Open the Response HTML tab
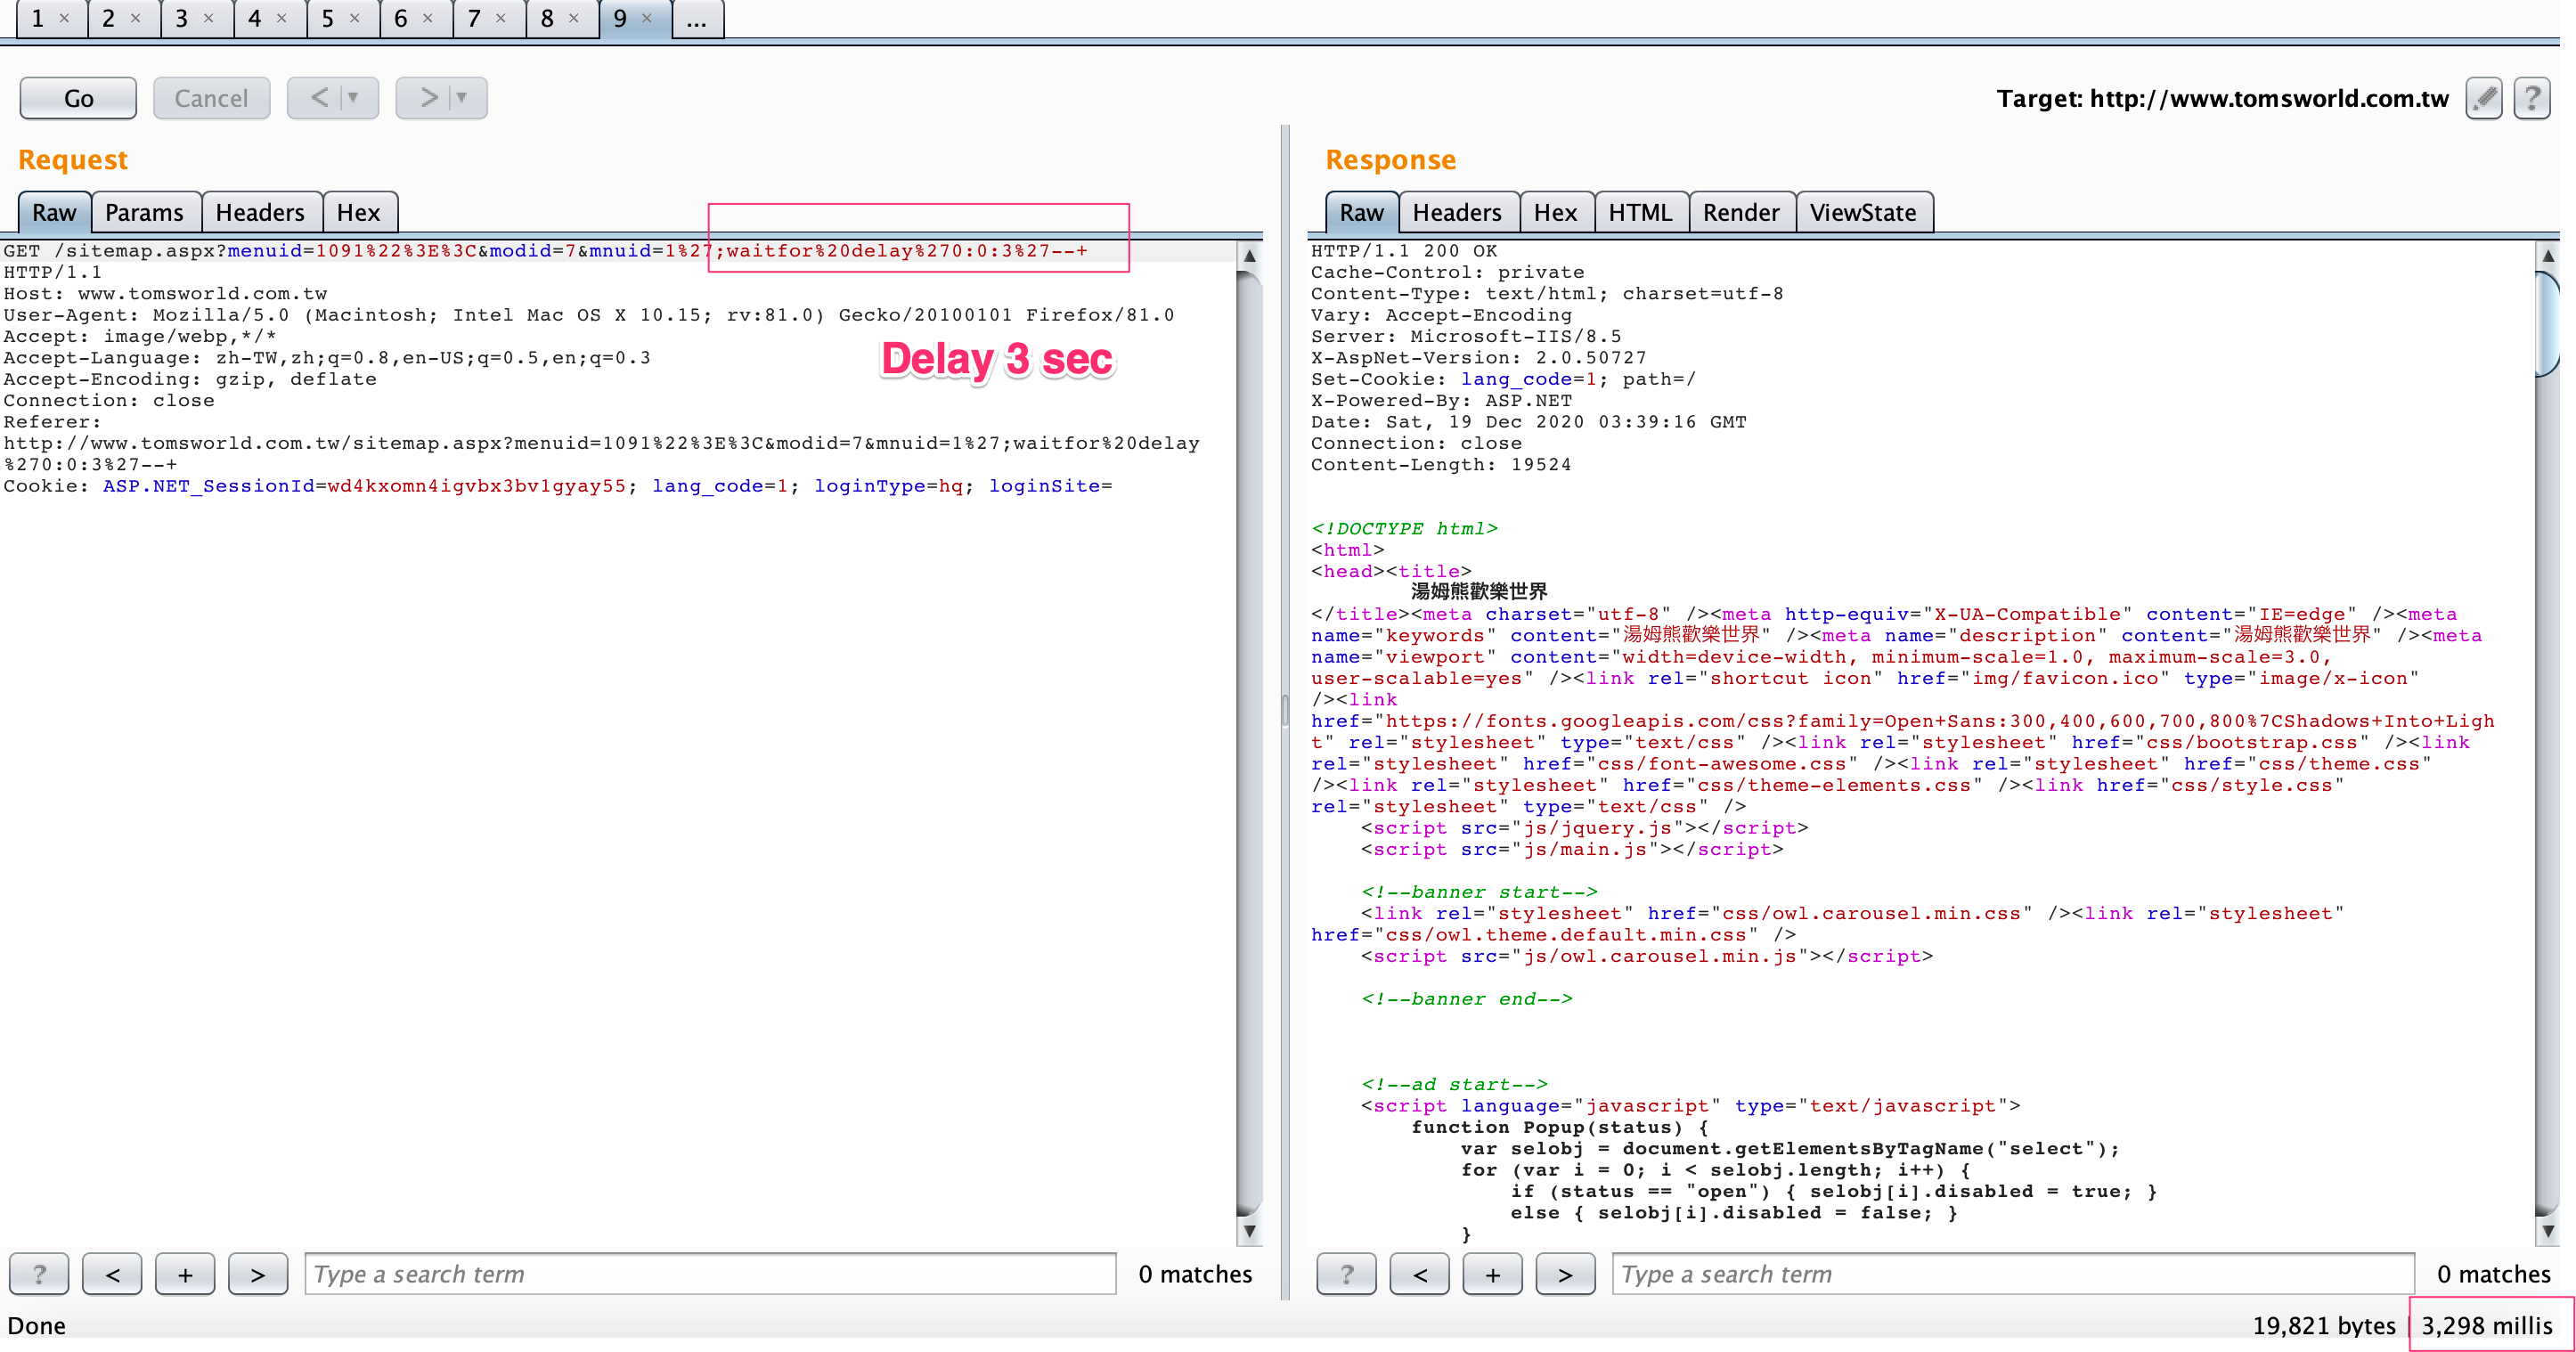The image size is (2576, 1352). point(1640,212)
